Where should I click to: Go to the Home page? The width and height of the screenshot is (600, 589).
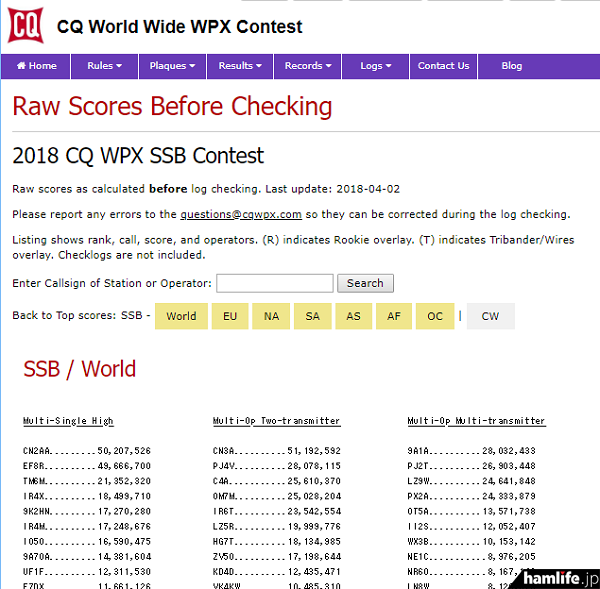(x=36, y=66)
